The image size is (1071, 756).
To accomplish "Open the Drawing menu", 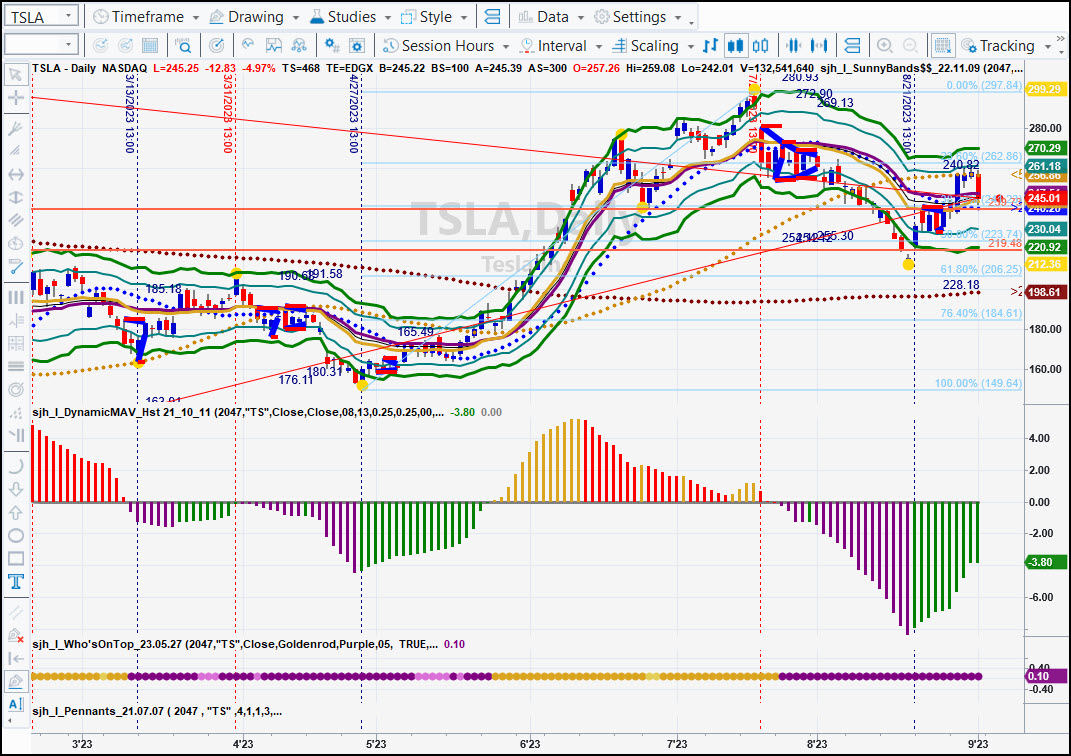I will [247, 16].
